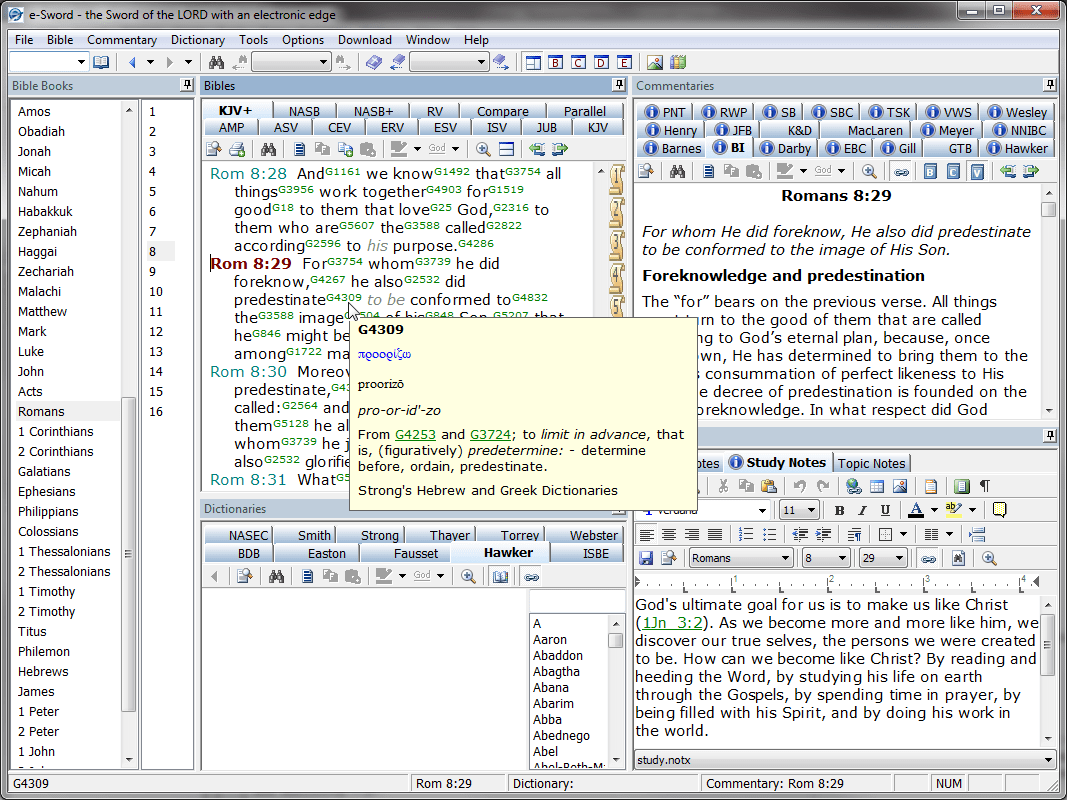Pin the Bible Books panel

[x=186, y=86]
